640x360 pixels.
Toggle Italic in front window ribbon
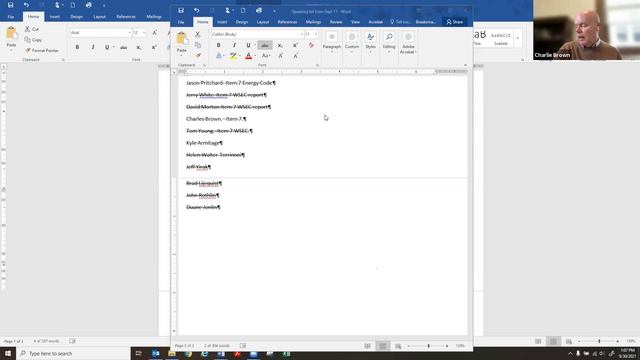tap(234, 45)
